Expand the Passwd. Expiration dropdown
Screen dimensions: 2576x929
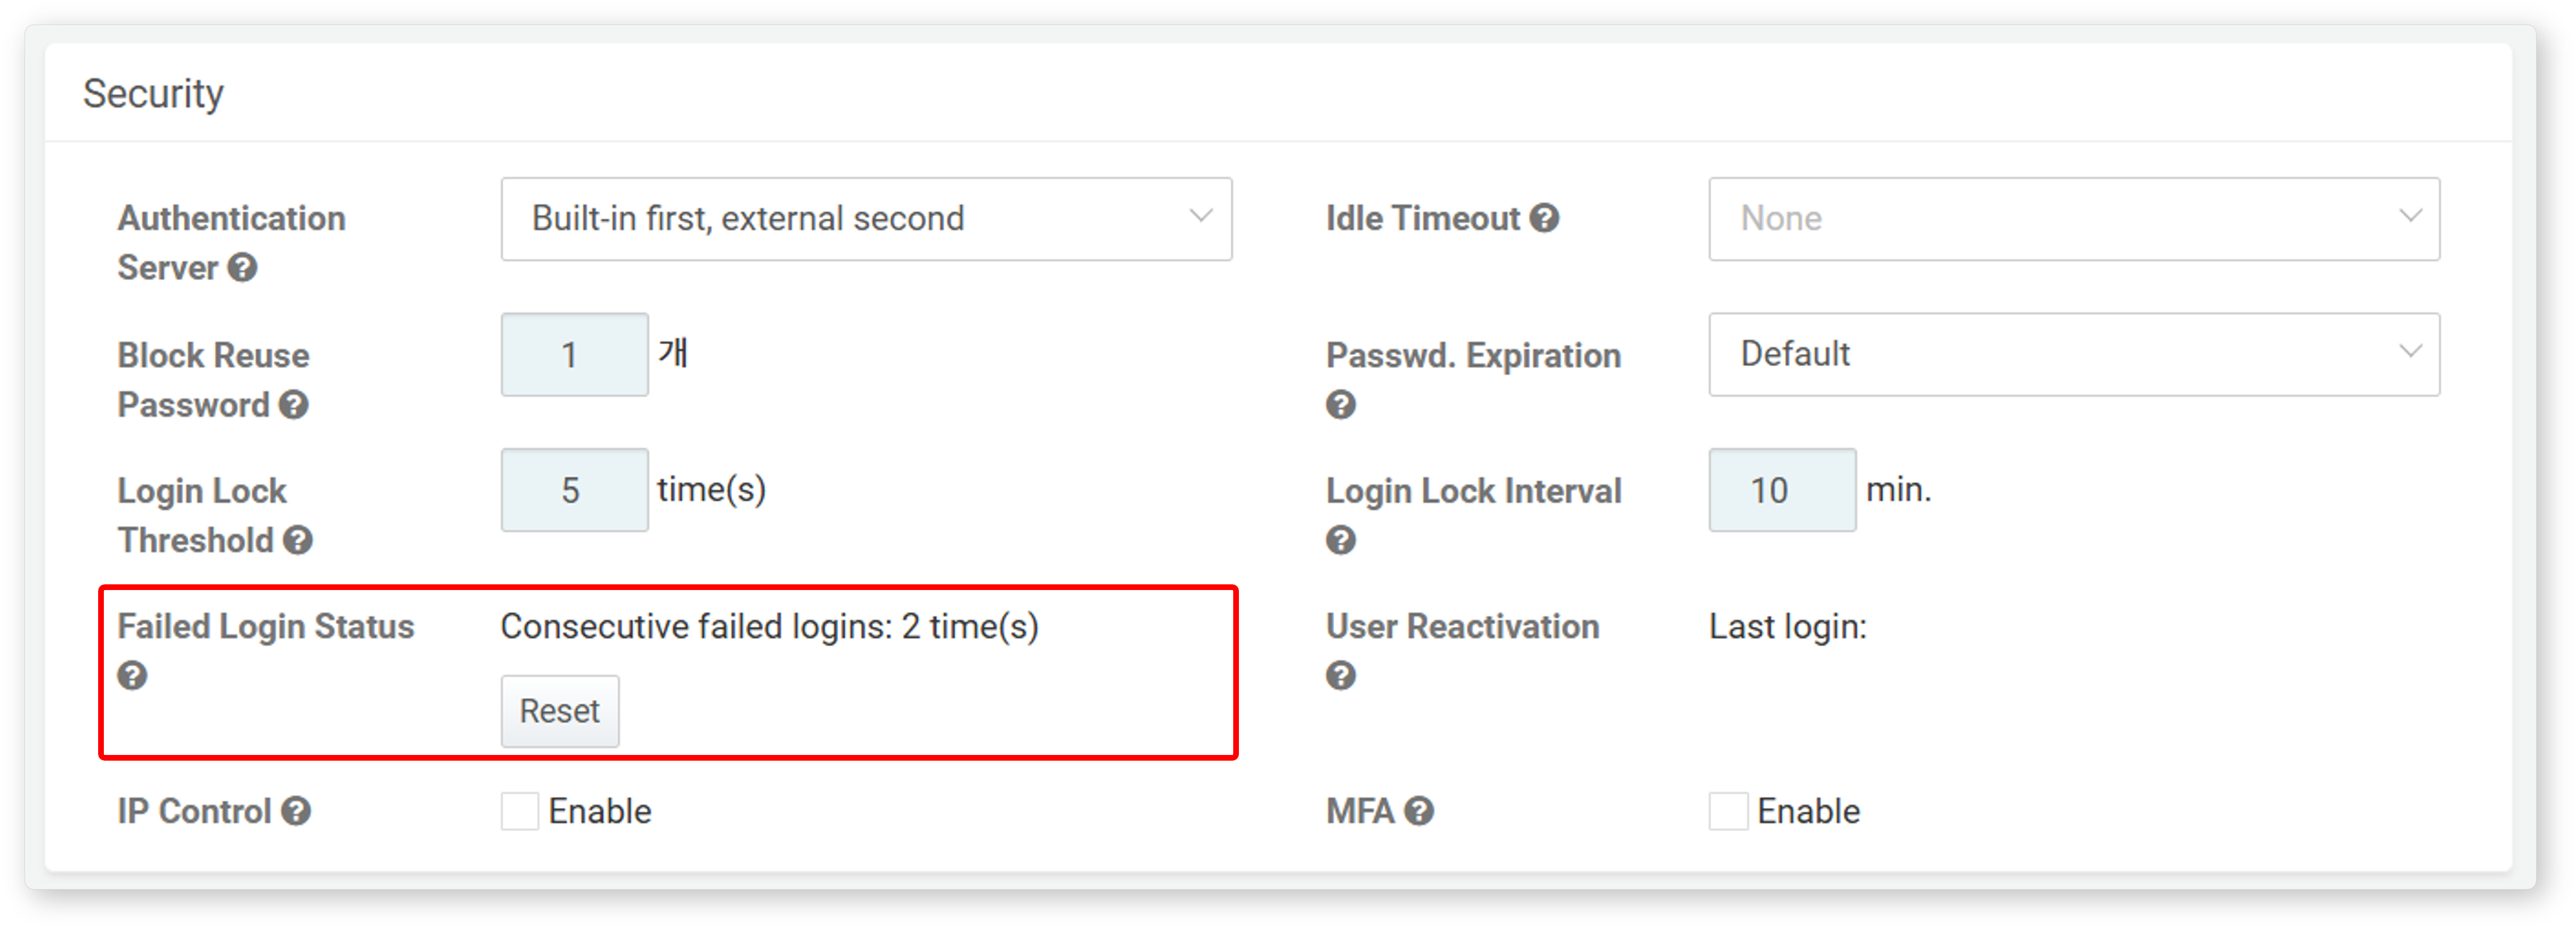2074,354
